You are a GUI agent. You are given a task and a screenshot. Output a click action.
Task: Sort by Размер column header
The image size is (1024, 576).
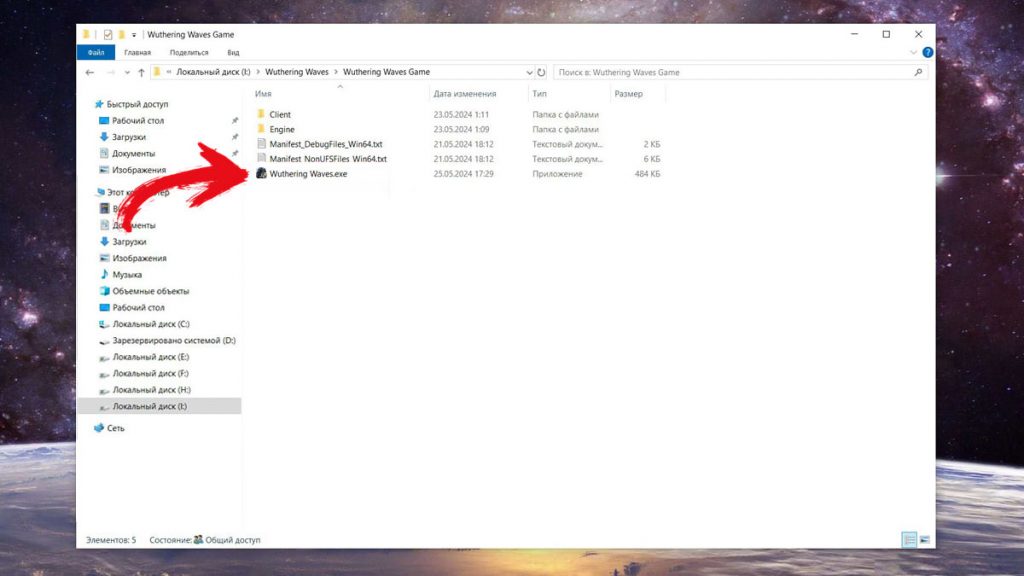point(628,94)
